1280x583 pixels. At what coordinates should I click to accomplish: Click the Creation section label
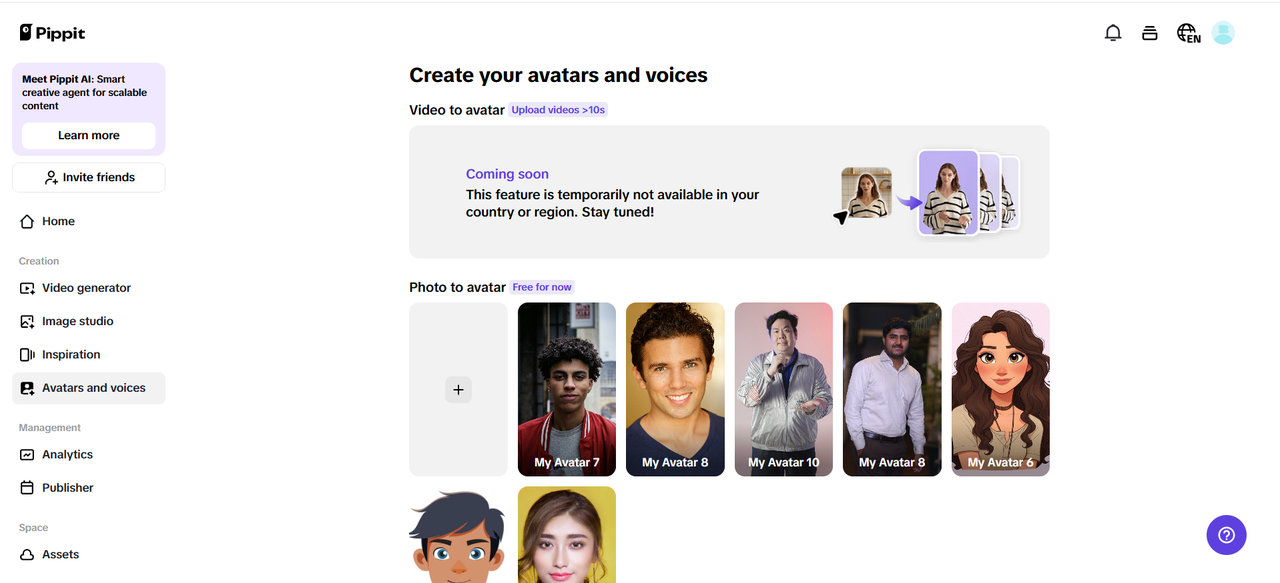(39, 261)
